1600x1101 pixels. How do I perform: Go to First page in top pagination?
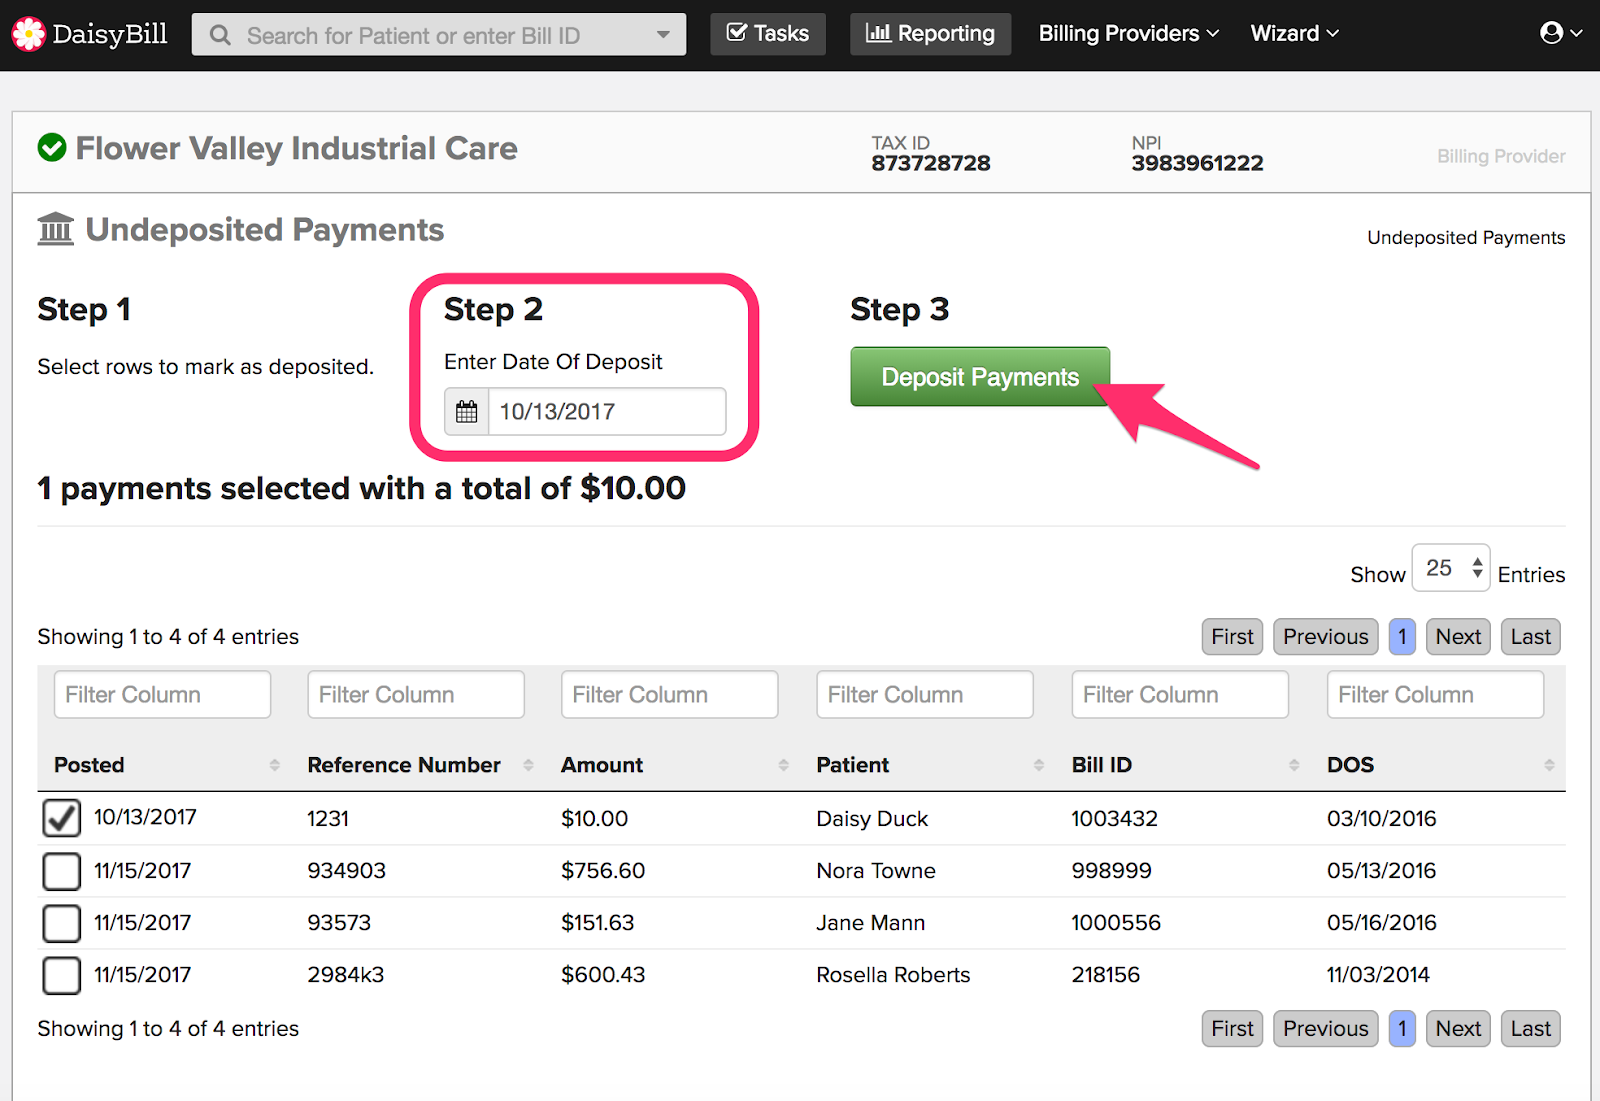click(1232, 637)
